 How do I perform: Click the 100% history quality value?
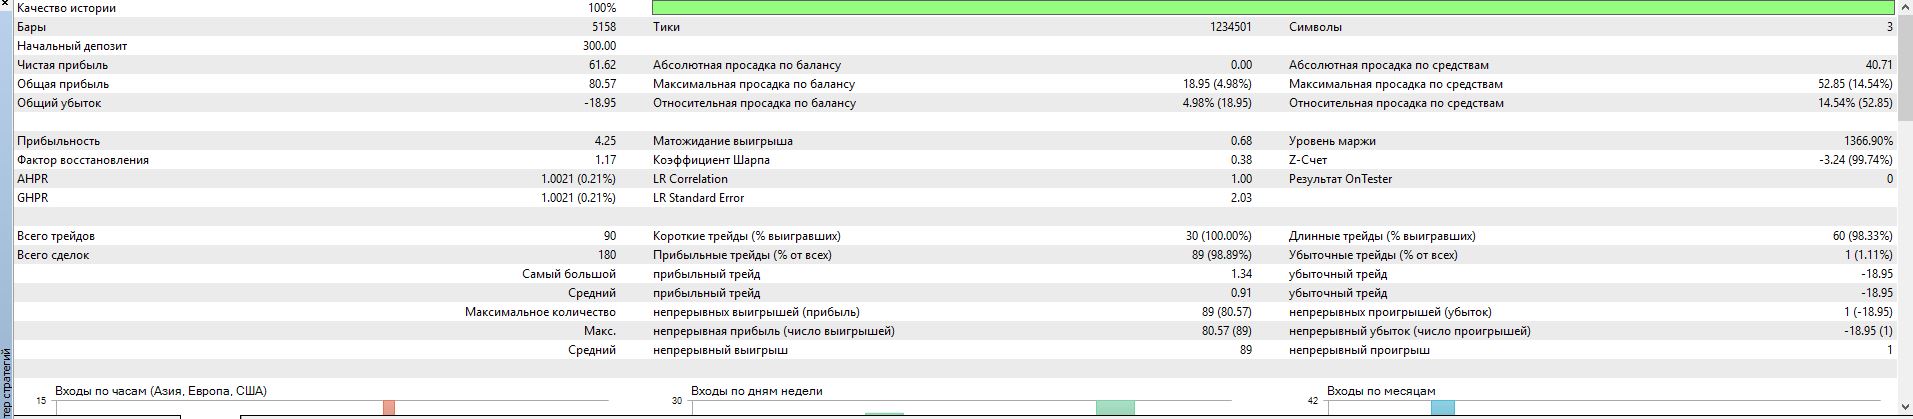point(602,8)
